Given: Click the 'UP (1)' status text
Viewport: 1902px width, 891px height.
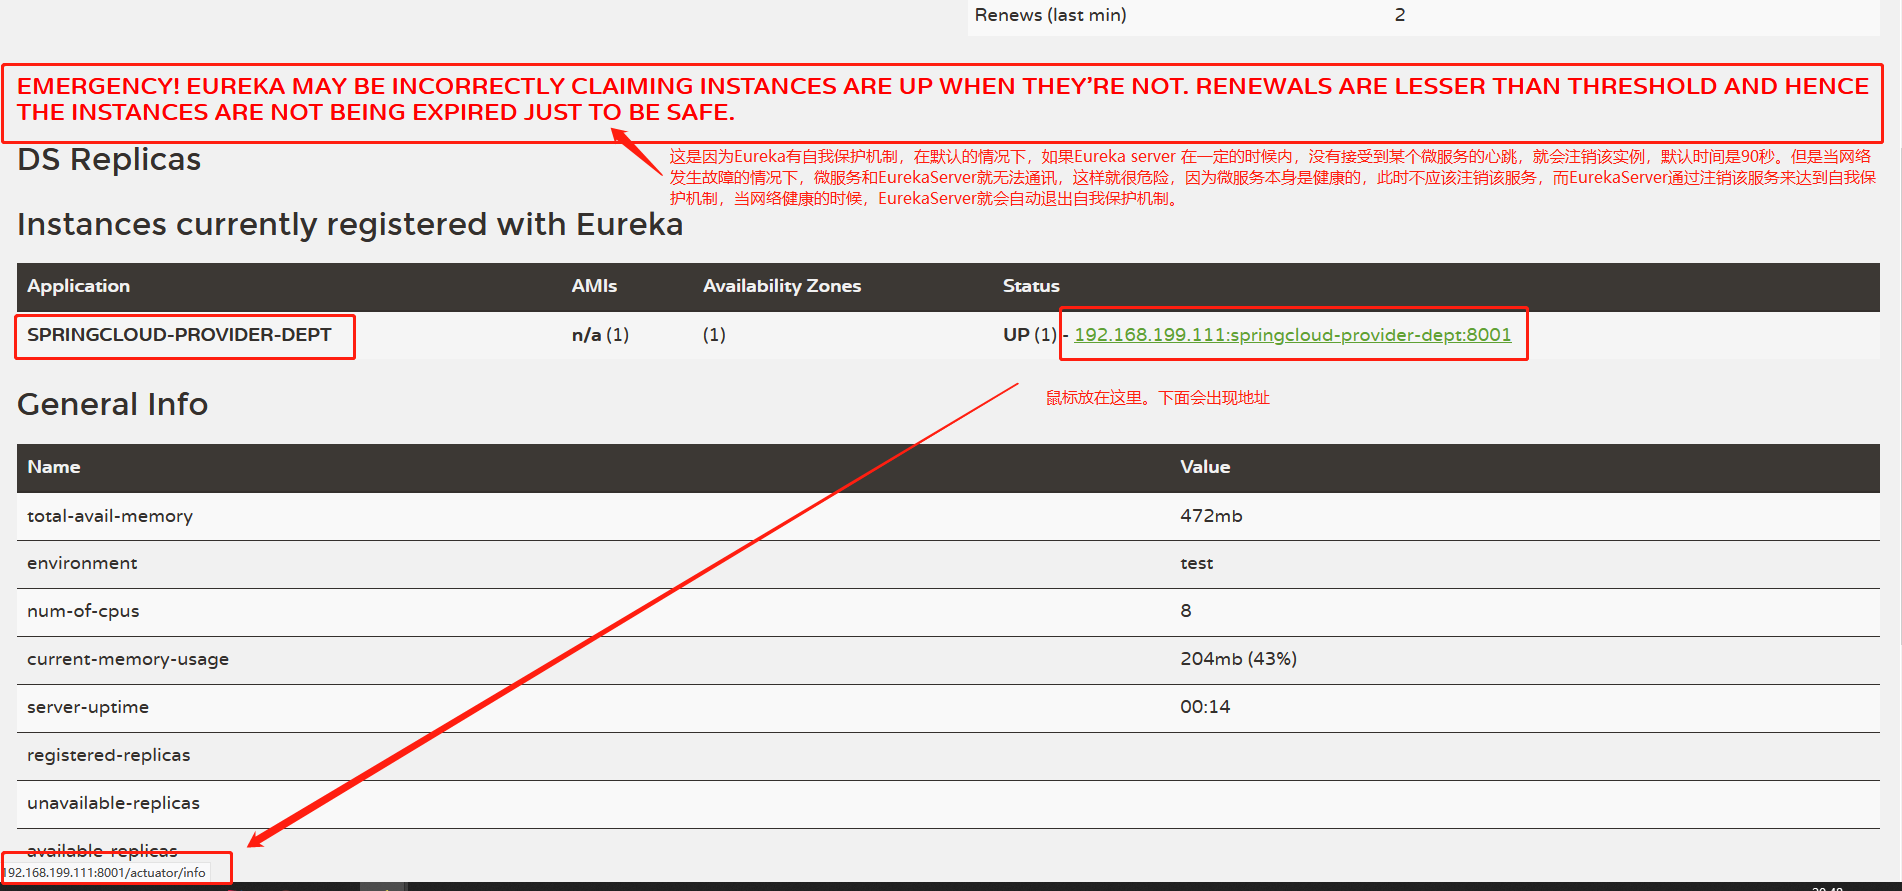Looking at the screenshot, I should [x=1030, y=335].
